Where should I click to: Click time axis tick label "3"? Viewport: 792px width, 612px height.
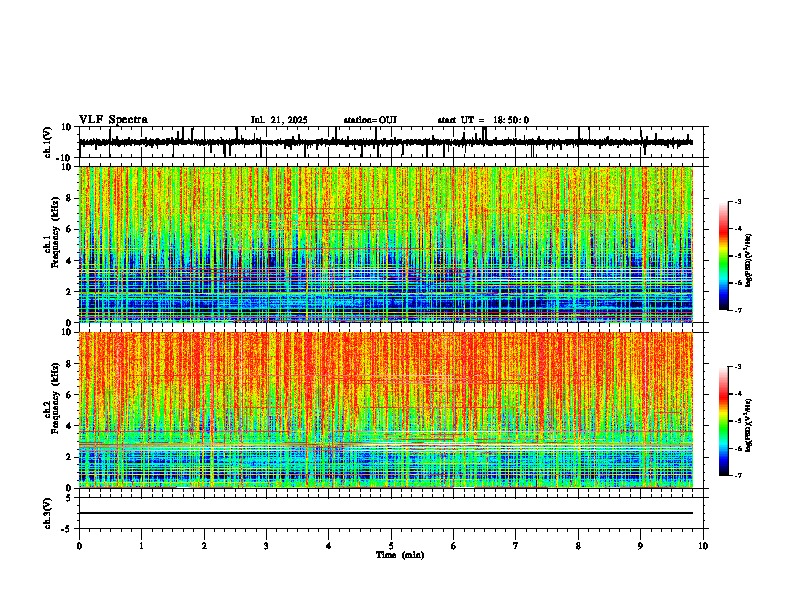(x=266, y=546)
